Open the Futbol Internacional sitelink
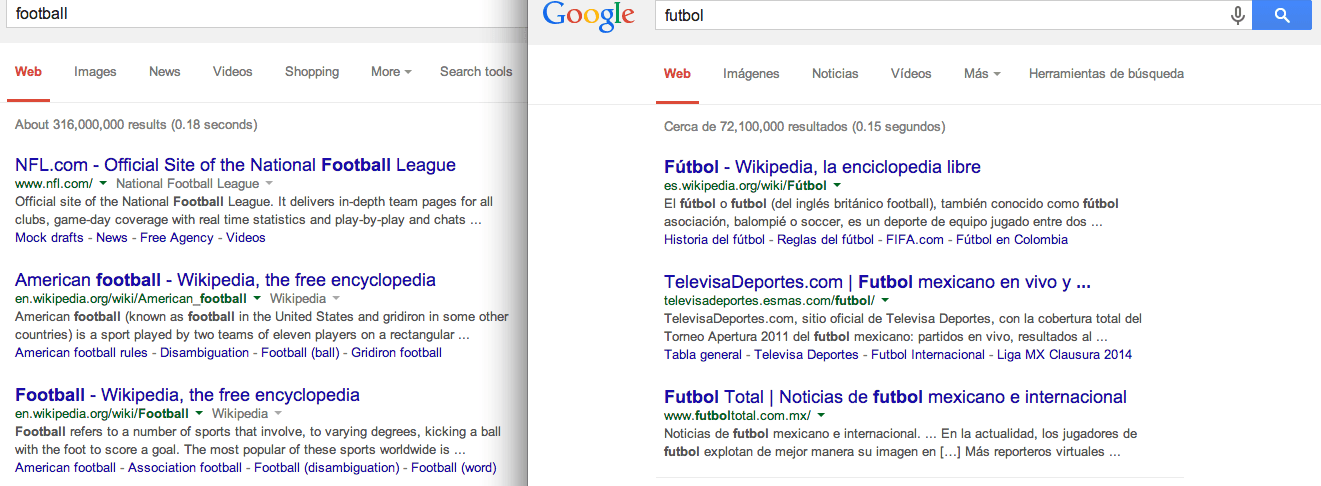Screen dimensions: 1321x486 click(x=928, y=355)
